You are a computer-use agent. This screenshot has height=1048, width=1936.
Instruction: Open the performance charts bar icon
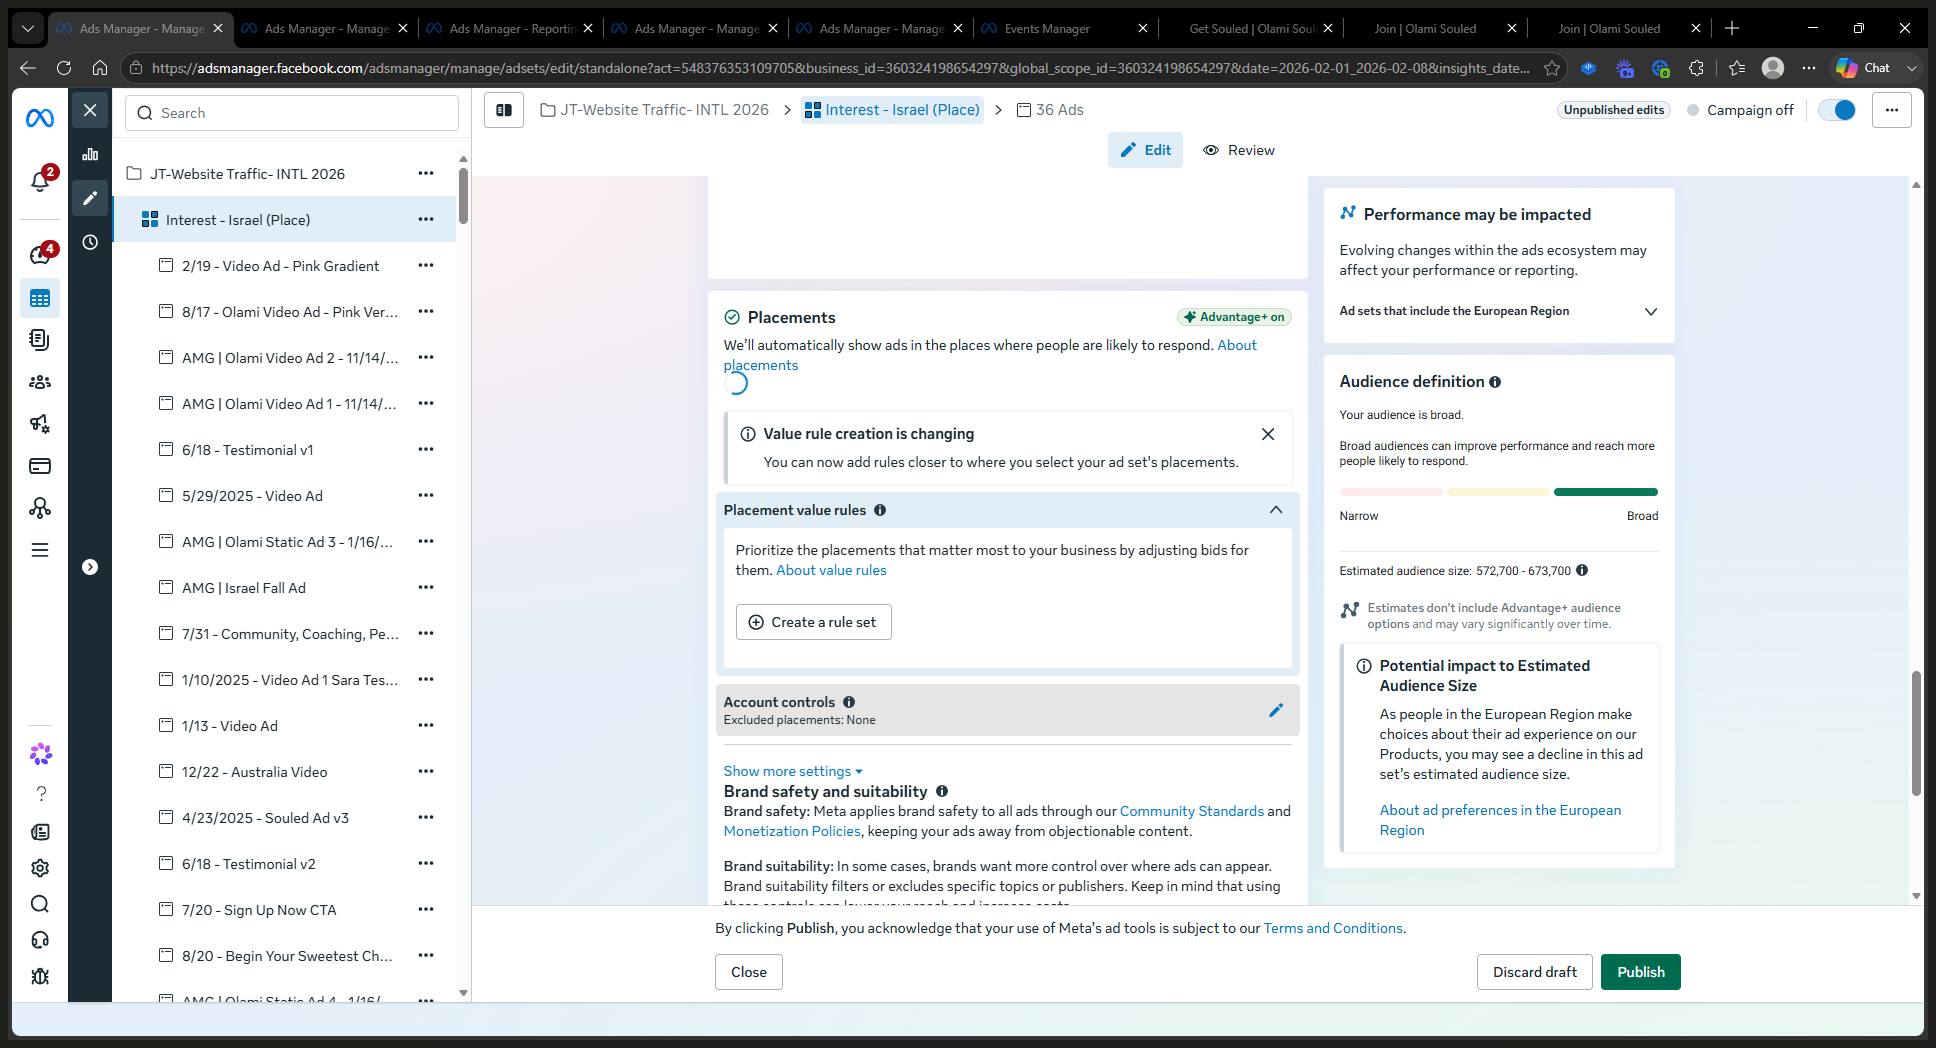[90, 154]
